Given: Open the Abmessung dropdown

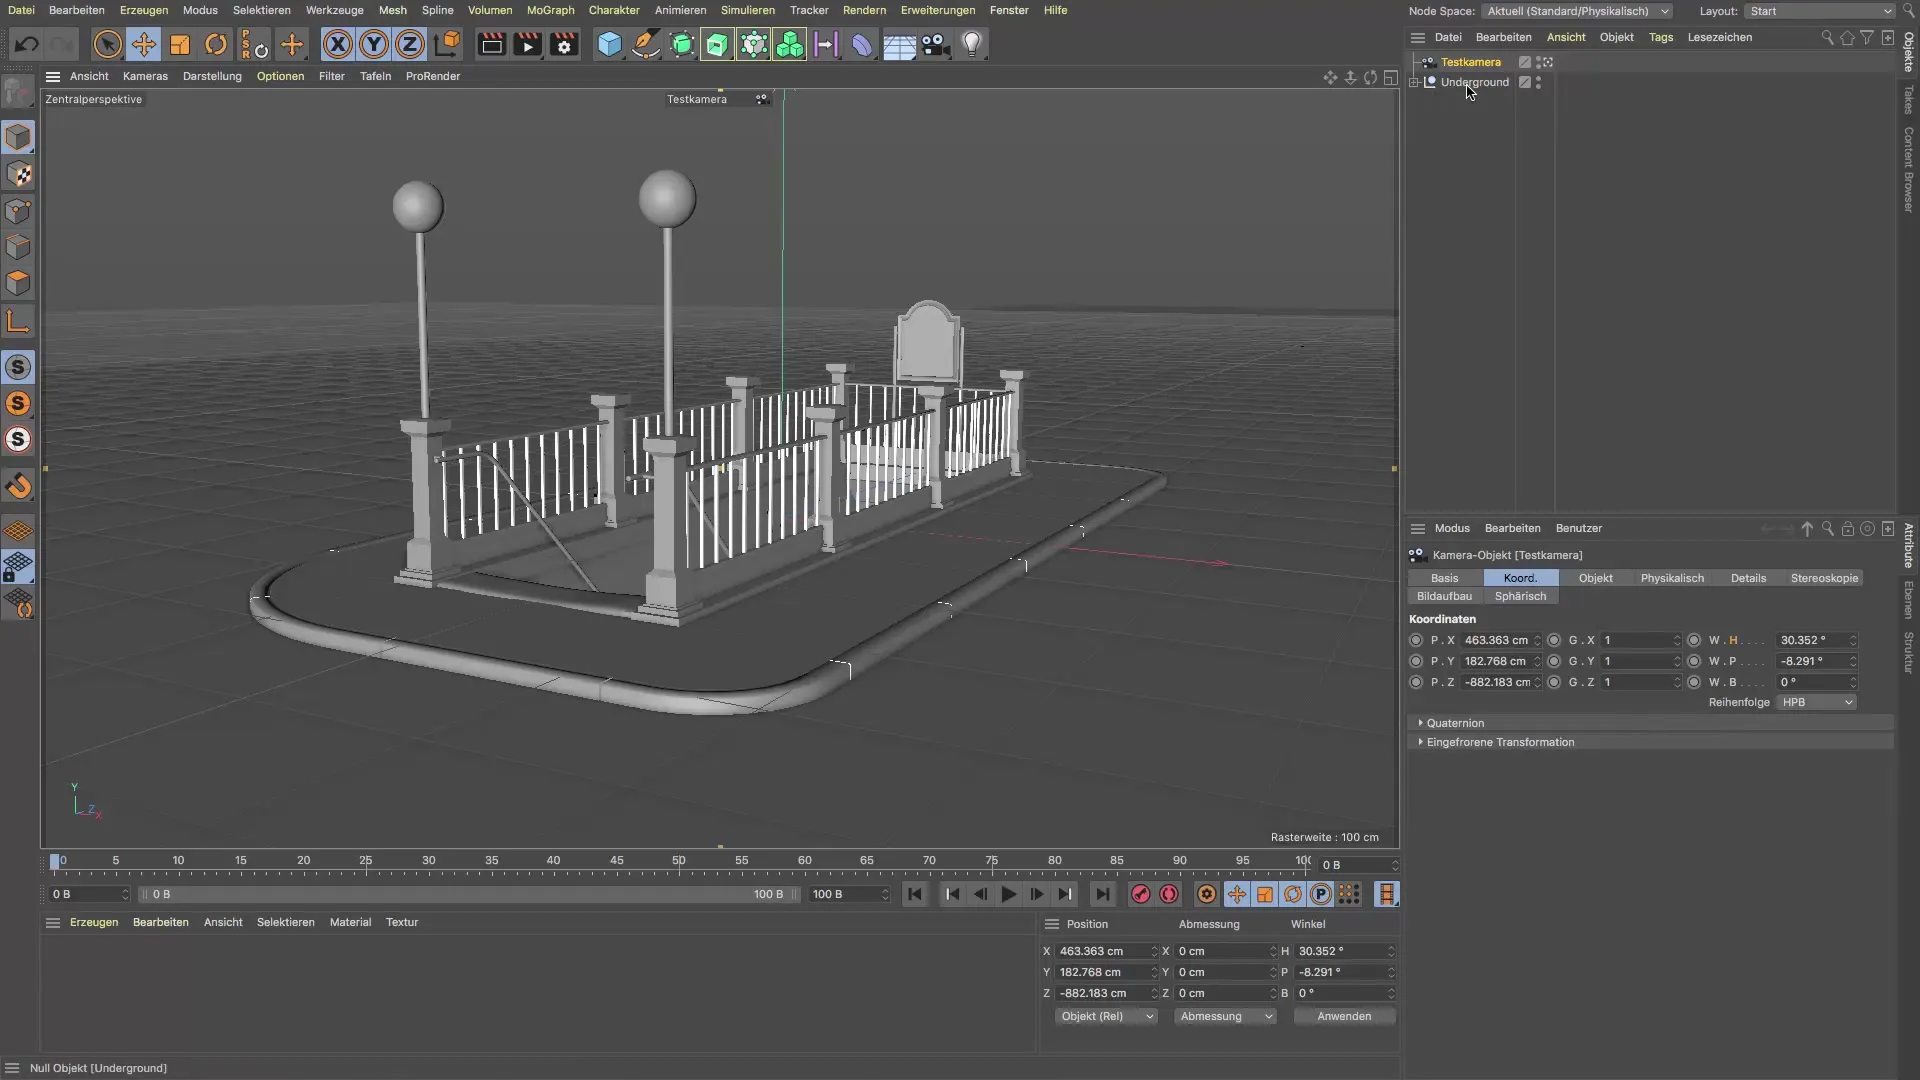Looking at the screenshot, I should pyautogui.click(x=1225, y=1016).
